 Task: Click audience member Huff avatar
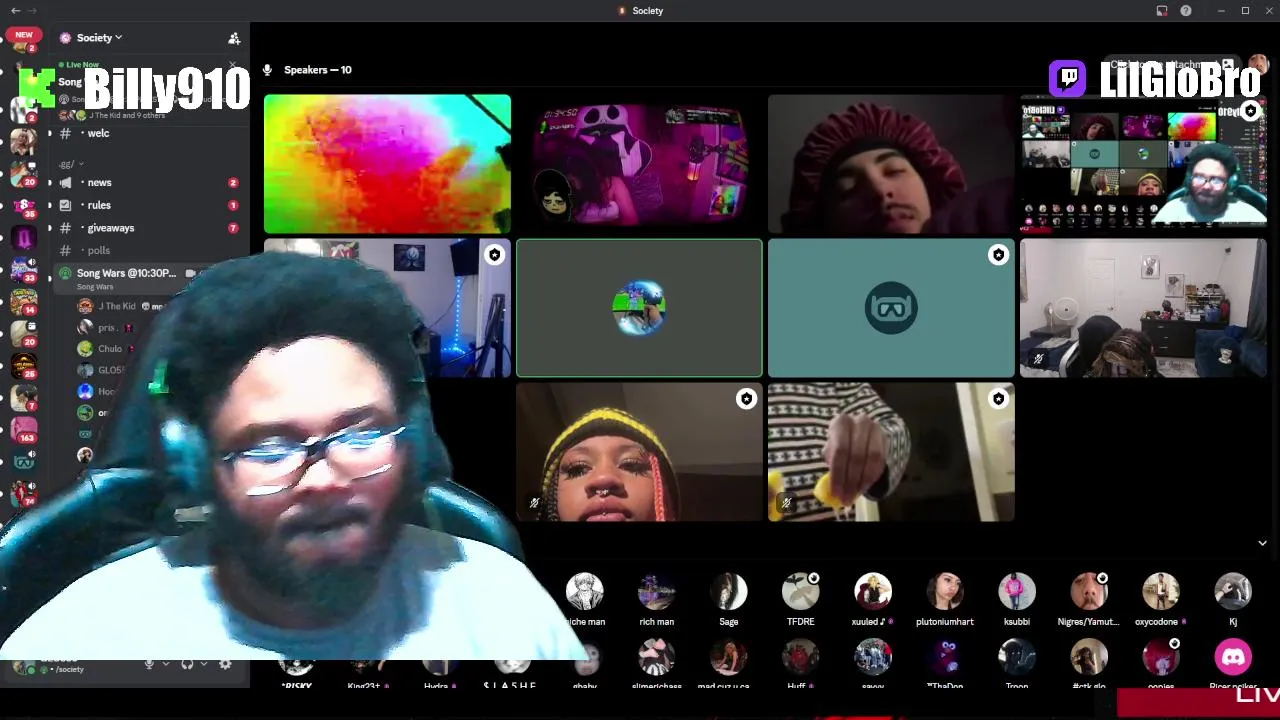coord(801,657)
